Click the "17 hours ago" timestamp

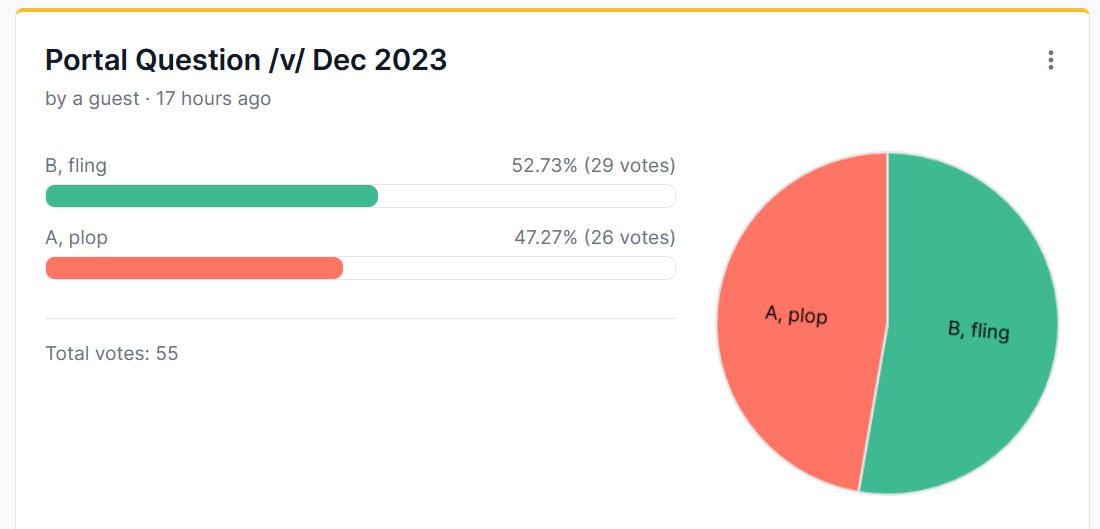coord(214,99)
